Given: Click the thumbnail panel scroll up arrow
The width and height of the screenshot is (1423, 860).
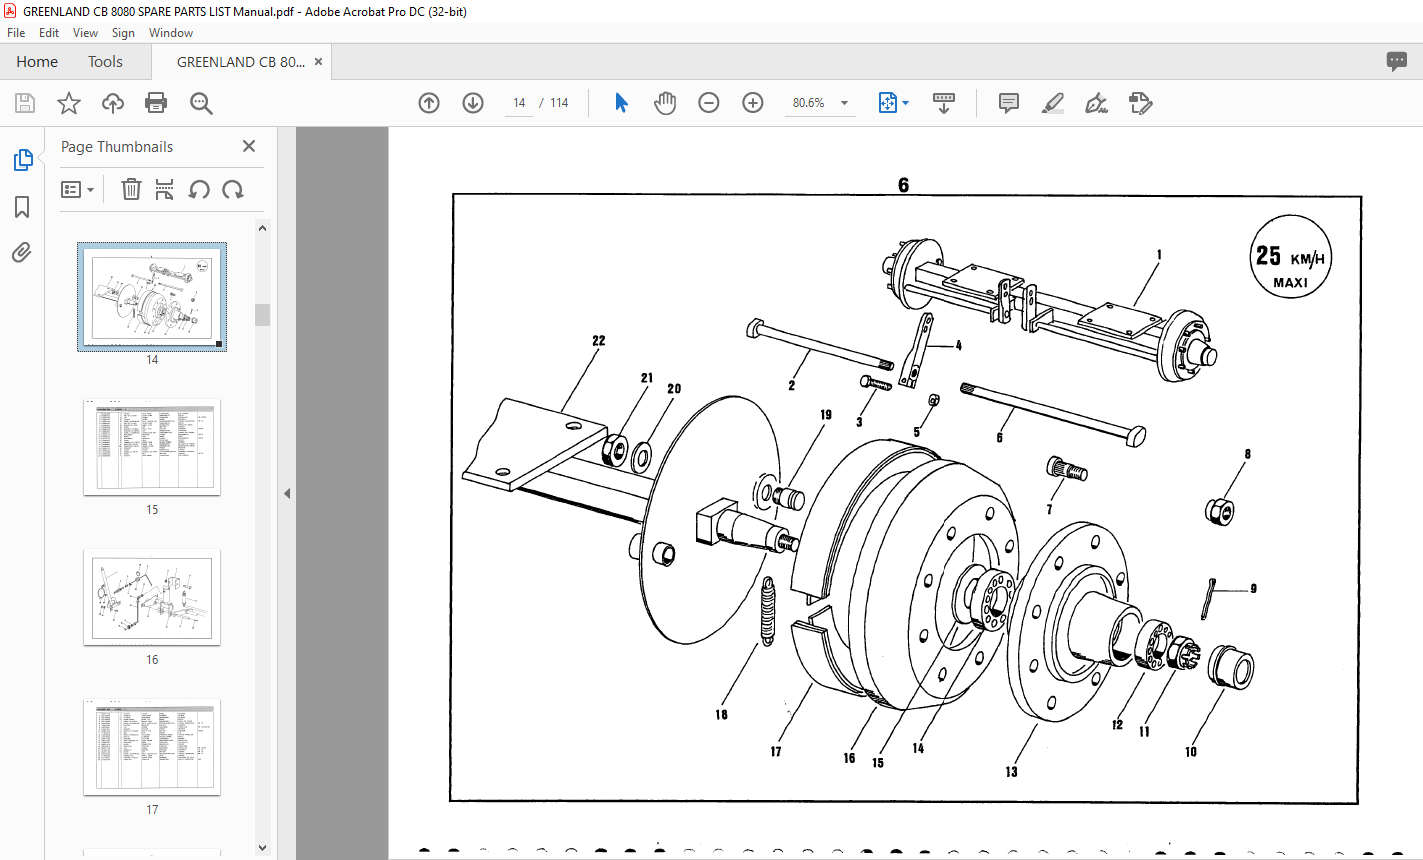Looking at the screenshot, I should point(263,228).
